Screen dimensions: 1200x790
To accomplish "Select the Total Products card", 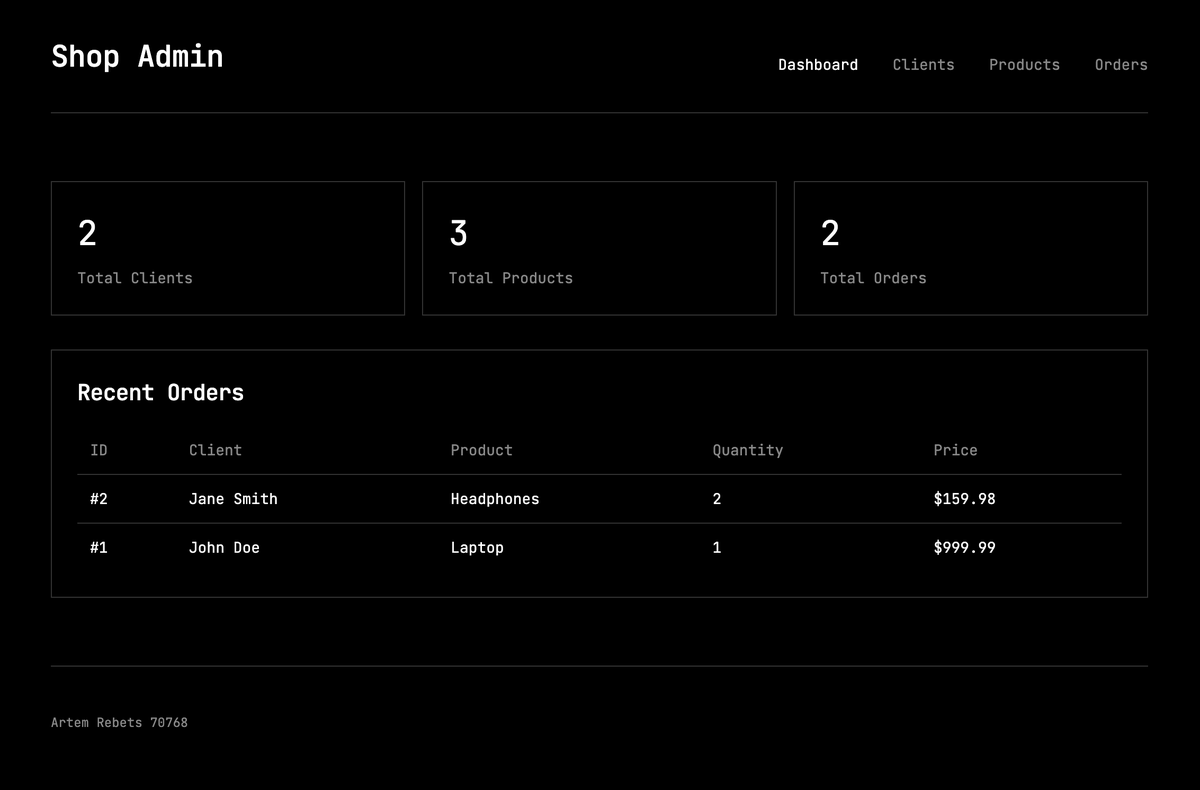I will [x=599, y=248].
